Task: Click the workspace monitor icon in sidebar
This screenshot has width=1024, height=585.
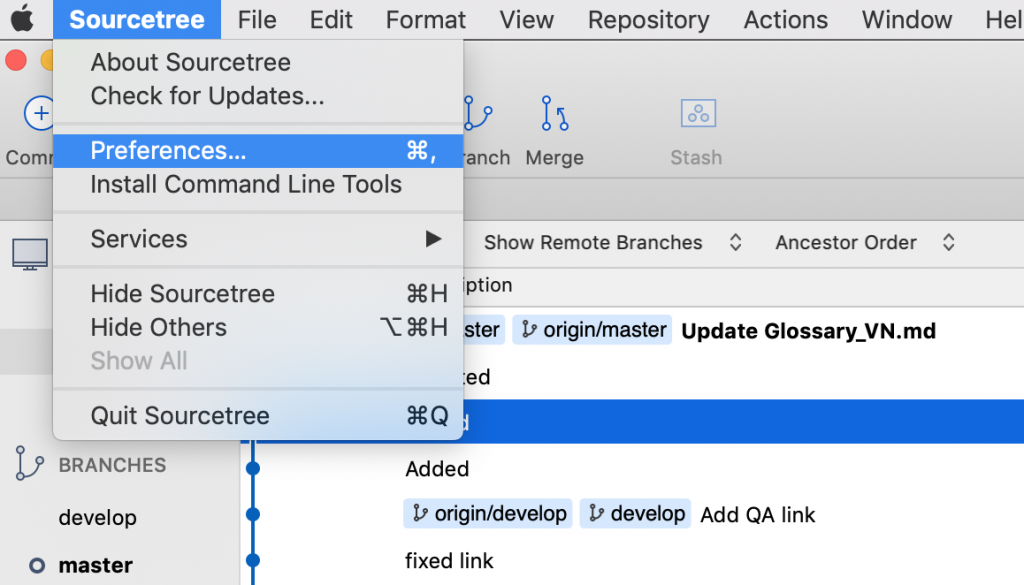Action: tap(30, 254)
